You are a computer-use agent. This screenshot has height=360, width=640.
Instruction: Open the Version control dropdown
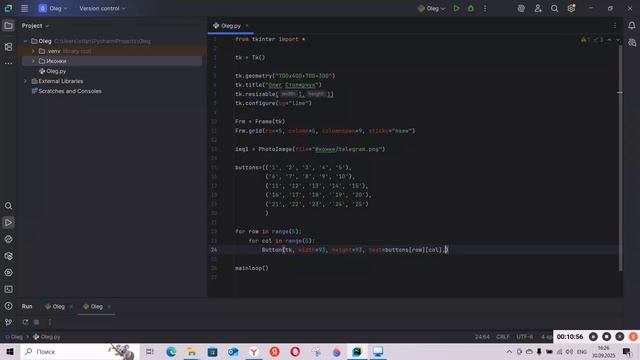(102, 8)
